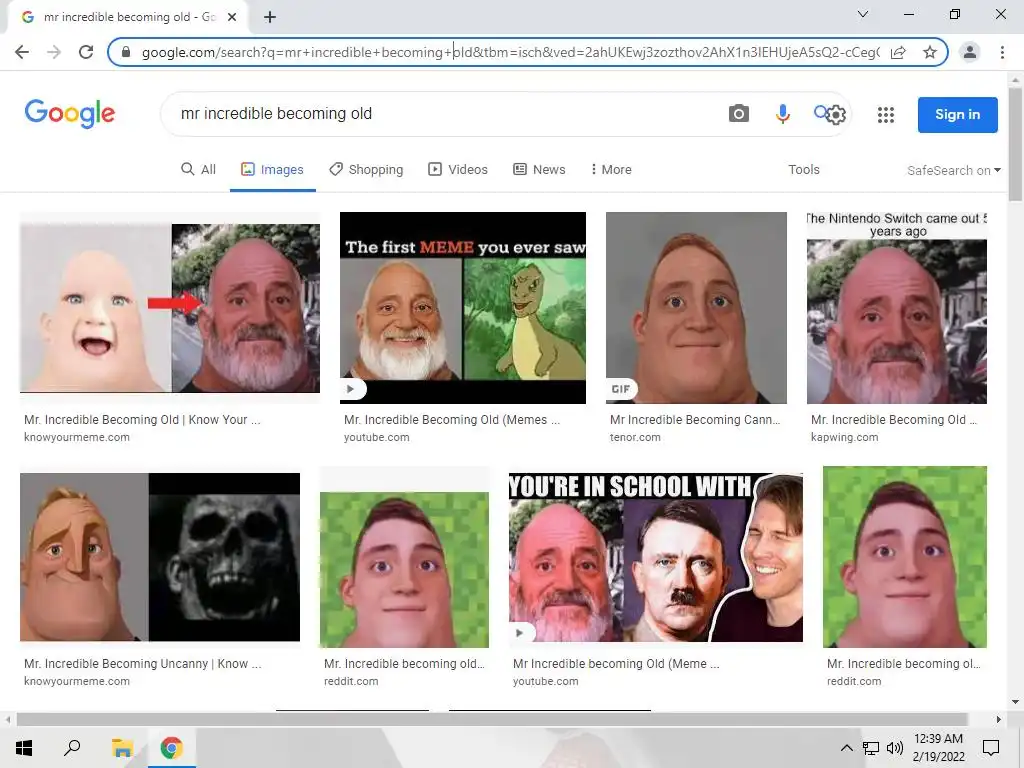Open 'Mr. Incredible Becoming Old | Know Your' link
Image resolution: width=1024 pixels, height=768 pixels.
click(142, 419)
